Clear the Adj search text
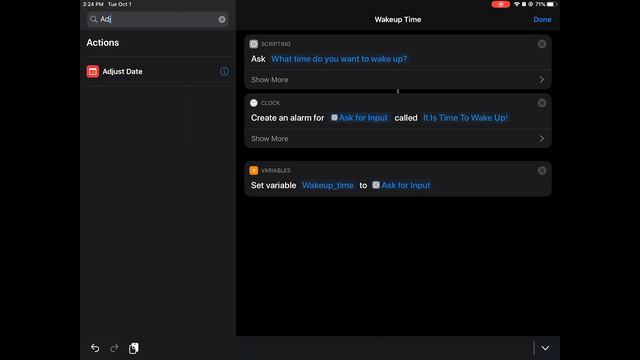 (222, 19)
